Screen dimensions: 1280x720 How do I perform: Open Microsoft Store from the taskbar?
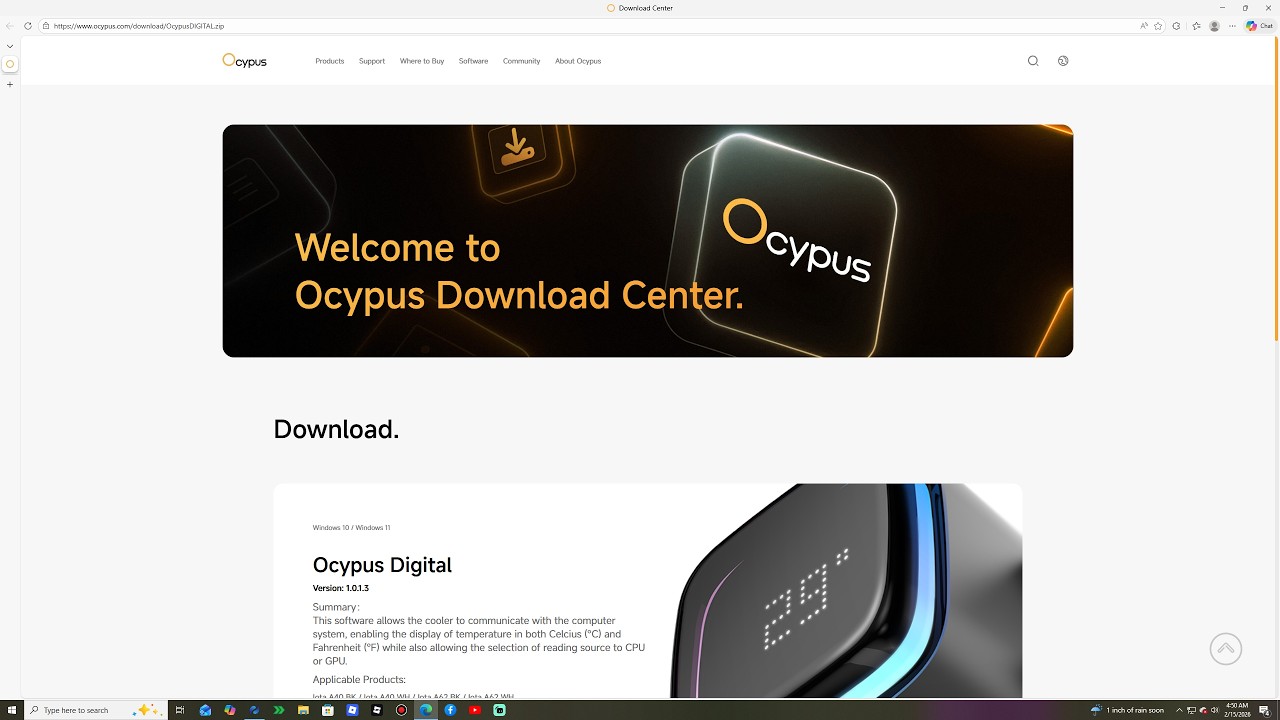coord(328,710)
